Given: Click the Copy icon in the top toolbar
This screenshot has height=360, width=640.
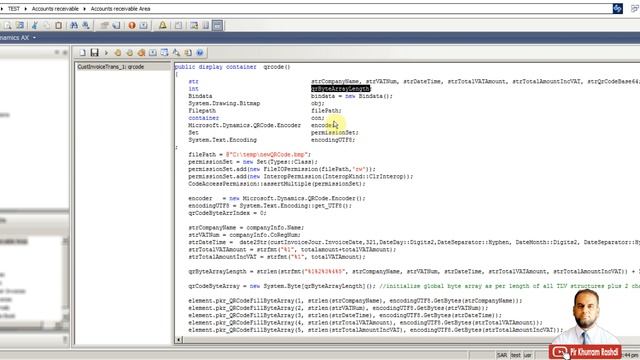Looking at the screenshot, I should [47, 25].
